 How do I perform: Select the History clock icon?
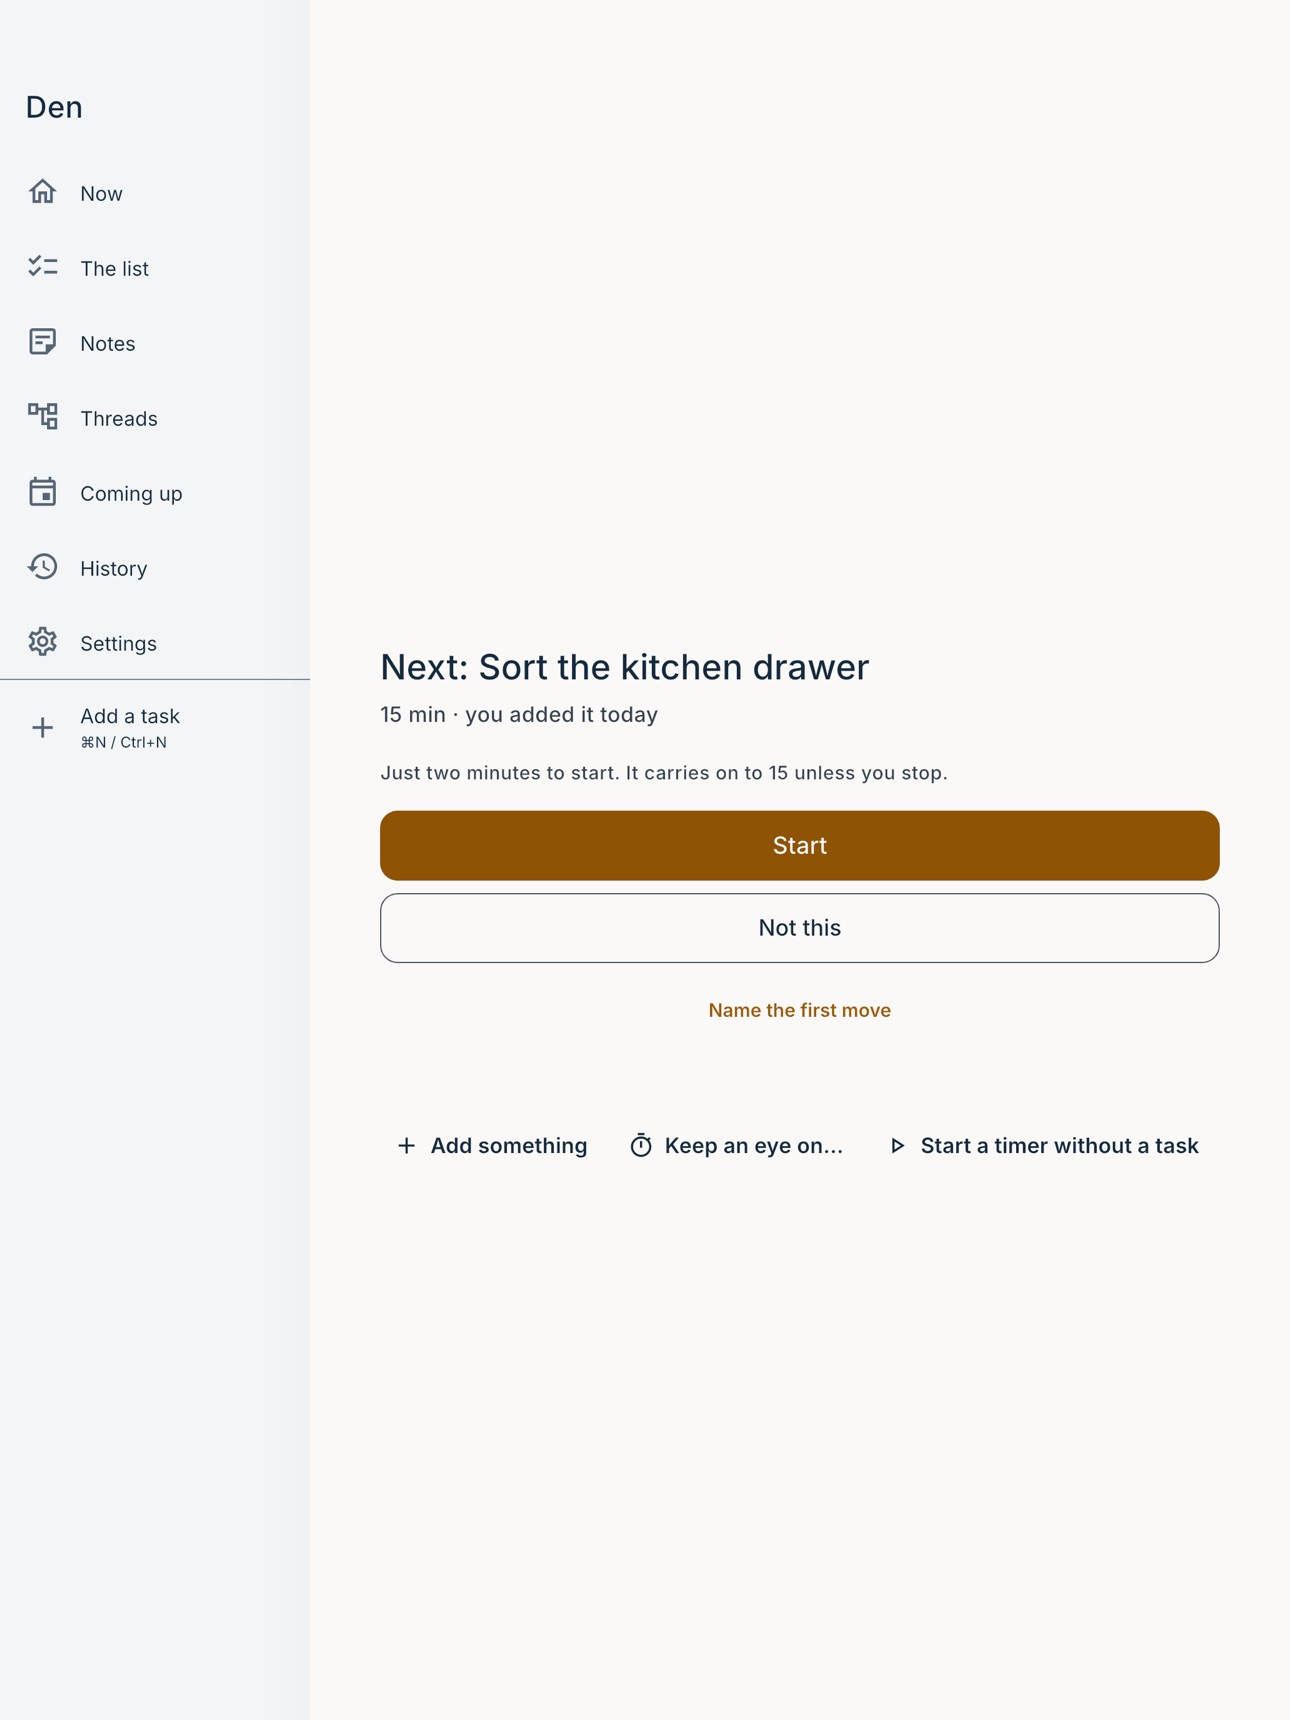(42, 567)
